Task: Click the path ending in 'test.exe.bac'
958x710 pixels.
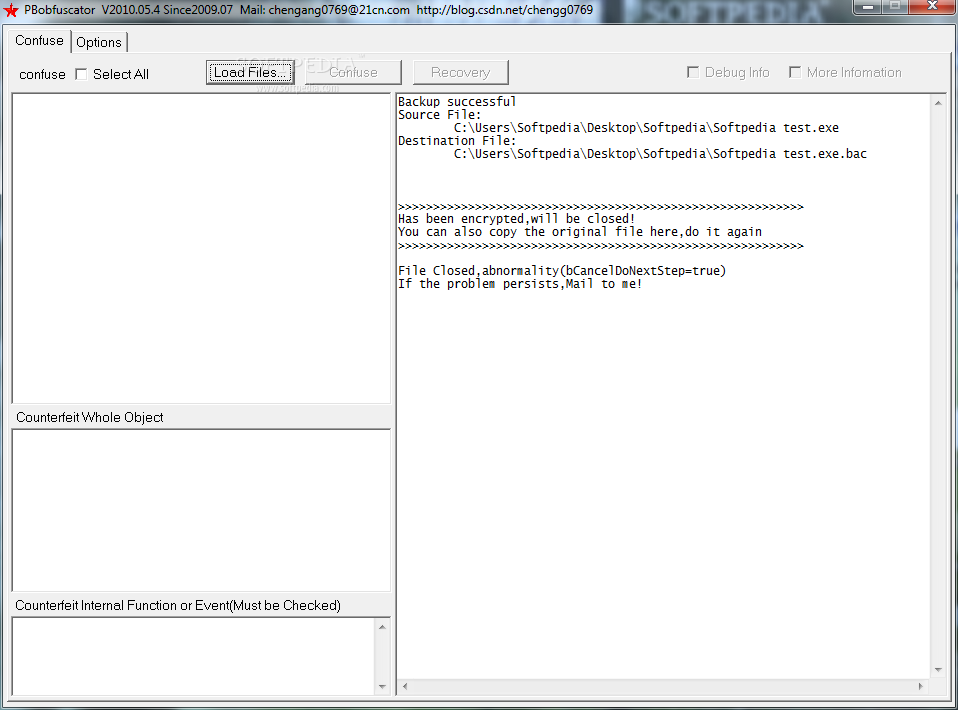Action: (660, 153)
